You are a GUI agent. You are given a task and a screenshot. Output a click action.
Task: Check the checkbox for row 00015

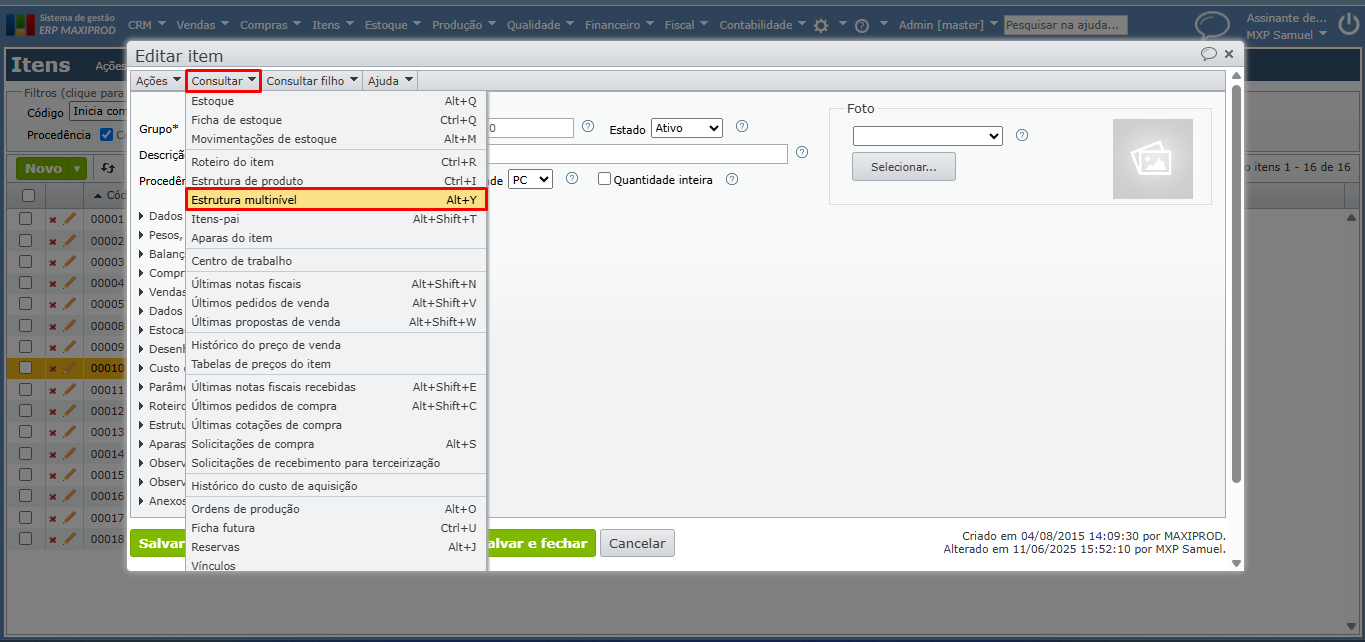pyautogui.click(x=26, y=474)
